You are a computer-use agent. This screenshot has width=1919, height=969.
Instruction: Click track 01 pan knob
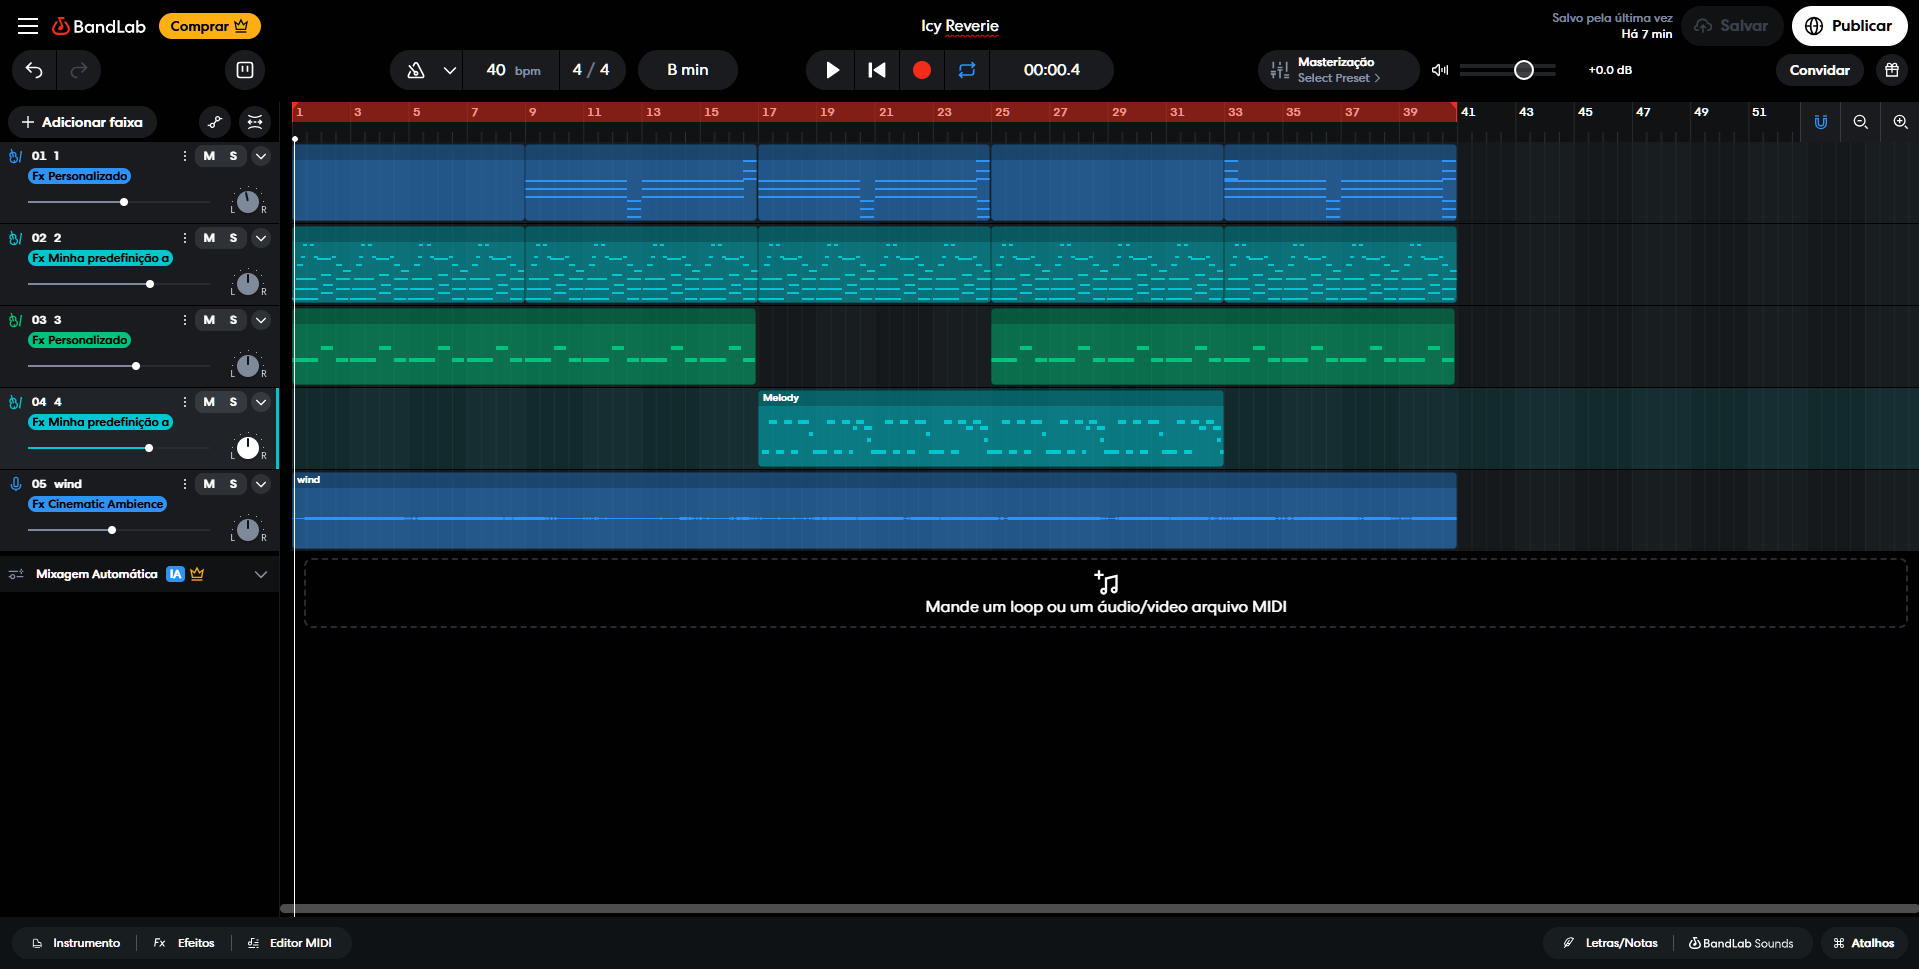pyautogui.click(x=248, y=201)
